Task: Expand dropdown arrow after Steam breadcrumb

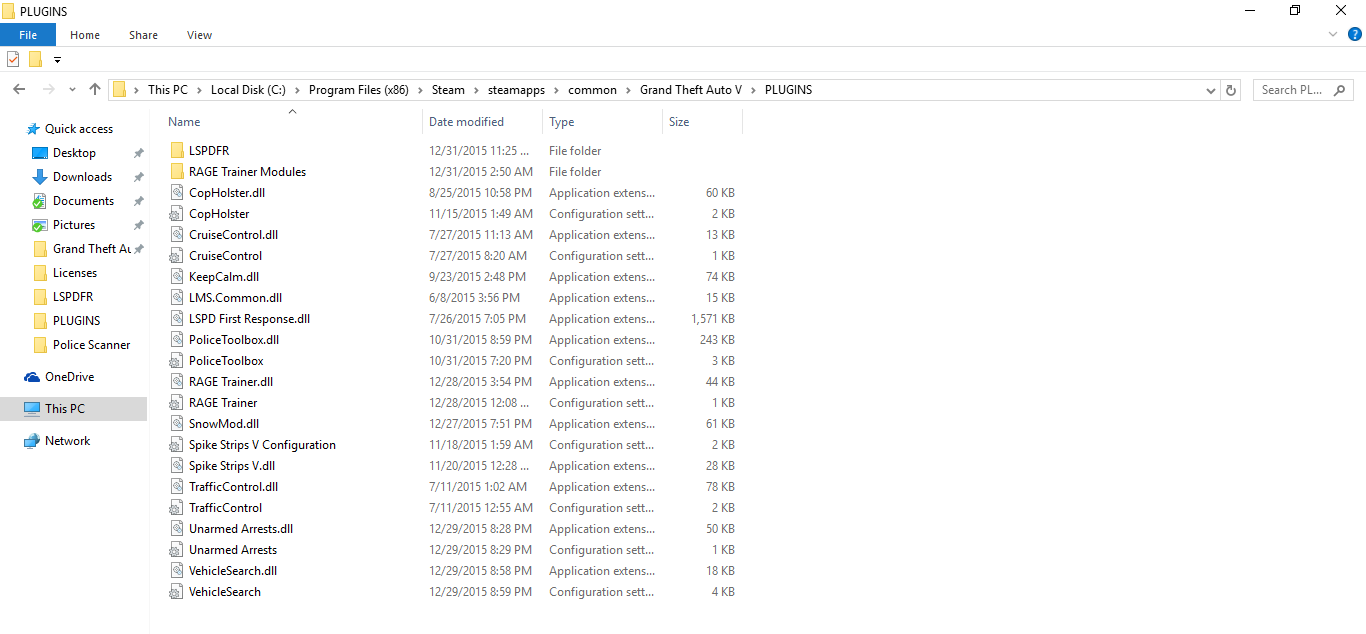Action: pyautogui.click(x=476, y=90)
